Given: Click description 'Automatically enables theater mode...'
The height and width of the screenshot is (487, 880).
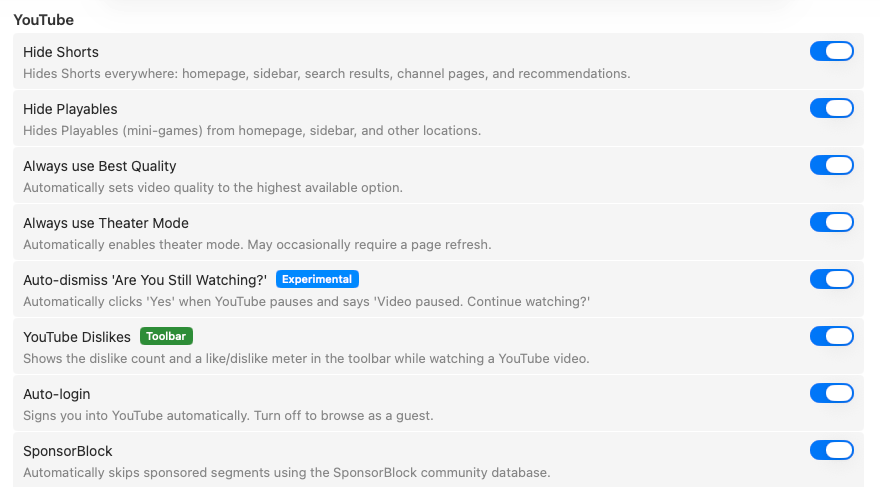Looking at the screenshot, I should click(x=257, y=245).
